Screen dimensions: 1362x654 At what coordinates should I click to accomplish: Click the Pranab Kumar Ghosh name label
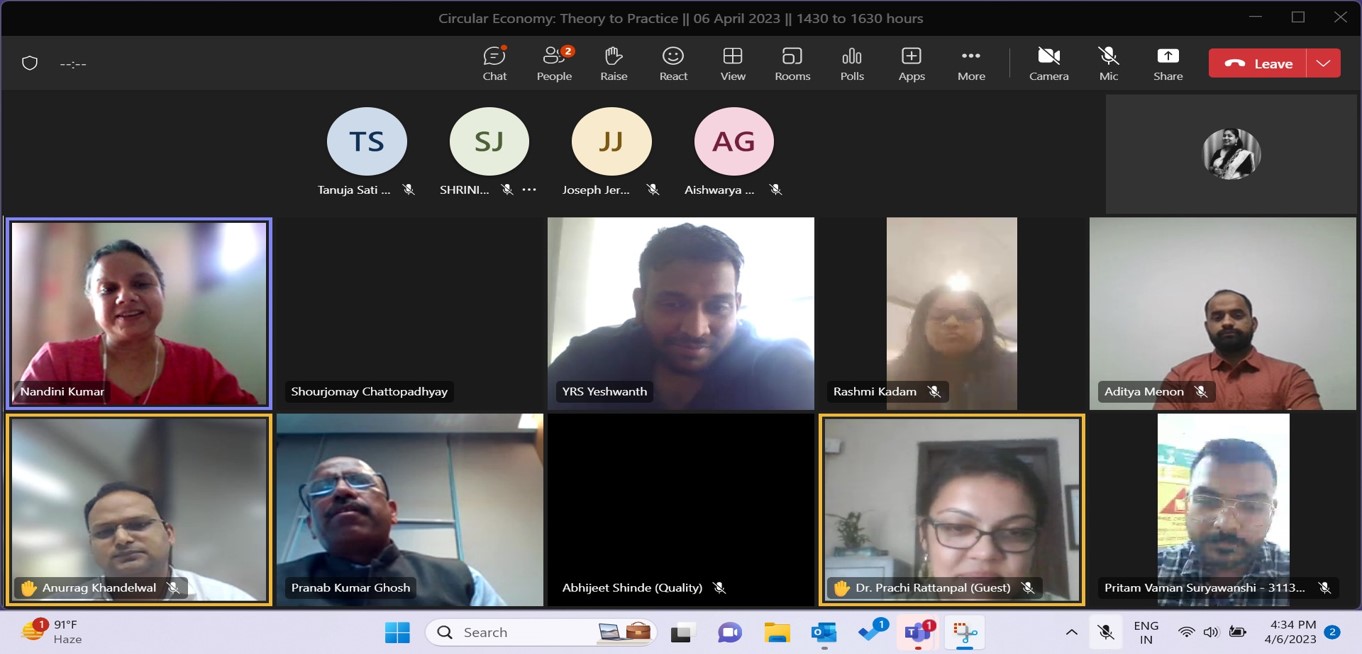coord(350,588)
